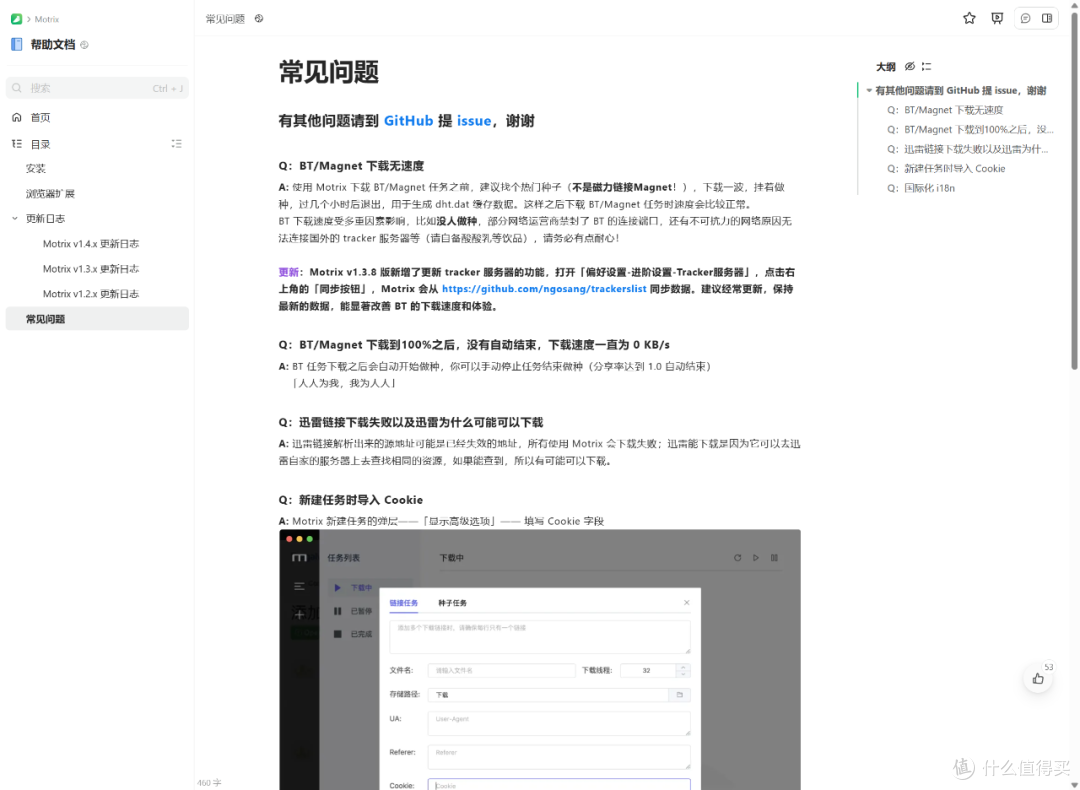Collapse the outline's top heading triangle

[869, 90]
